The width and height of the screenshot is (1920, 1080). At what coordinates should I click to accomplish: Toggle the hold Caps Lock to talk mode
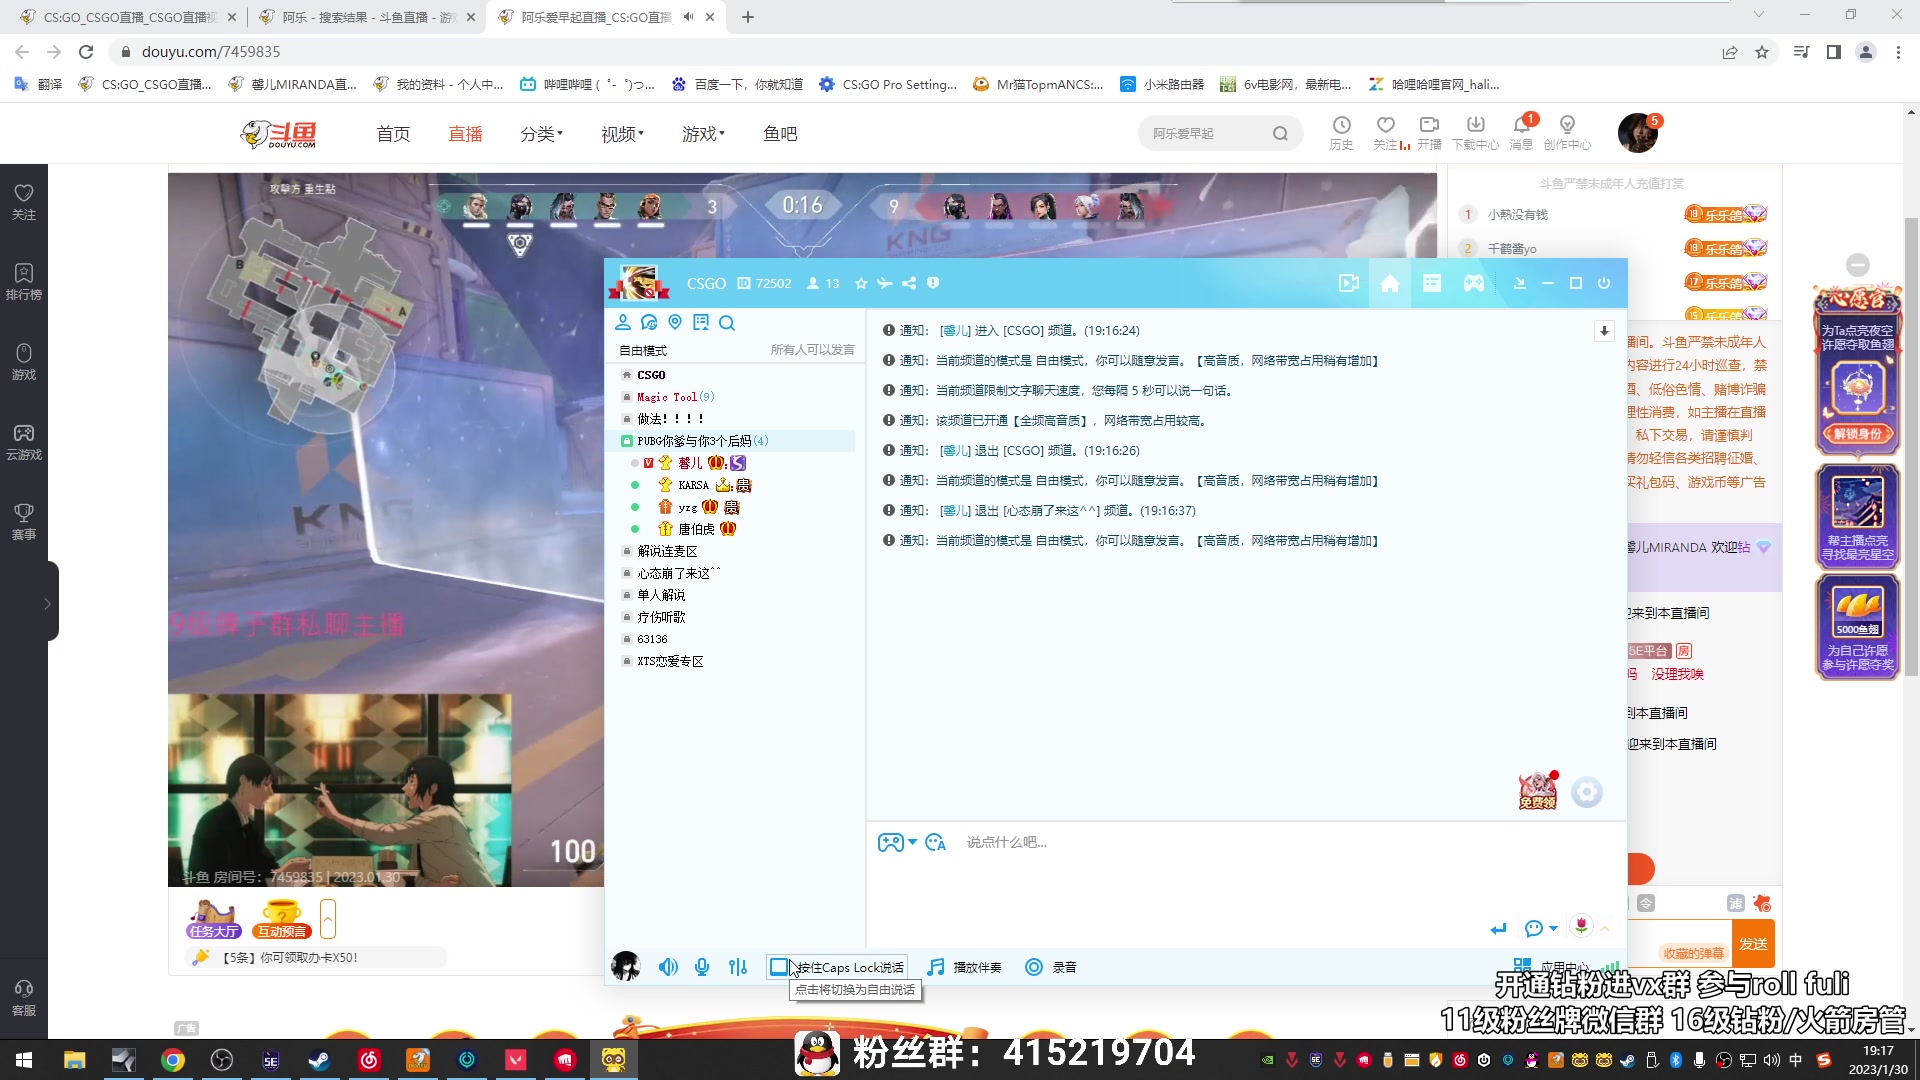point(837,967)
